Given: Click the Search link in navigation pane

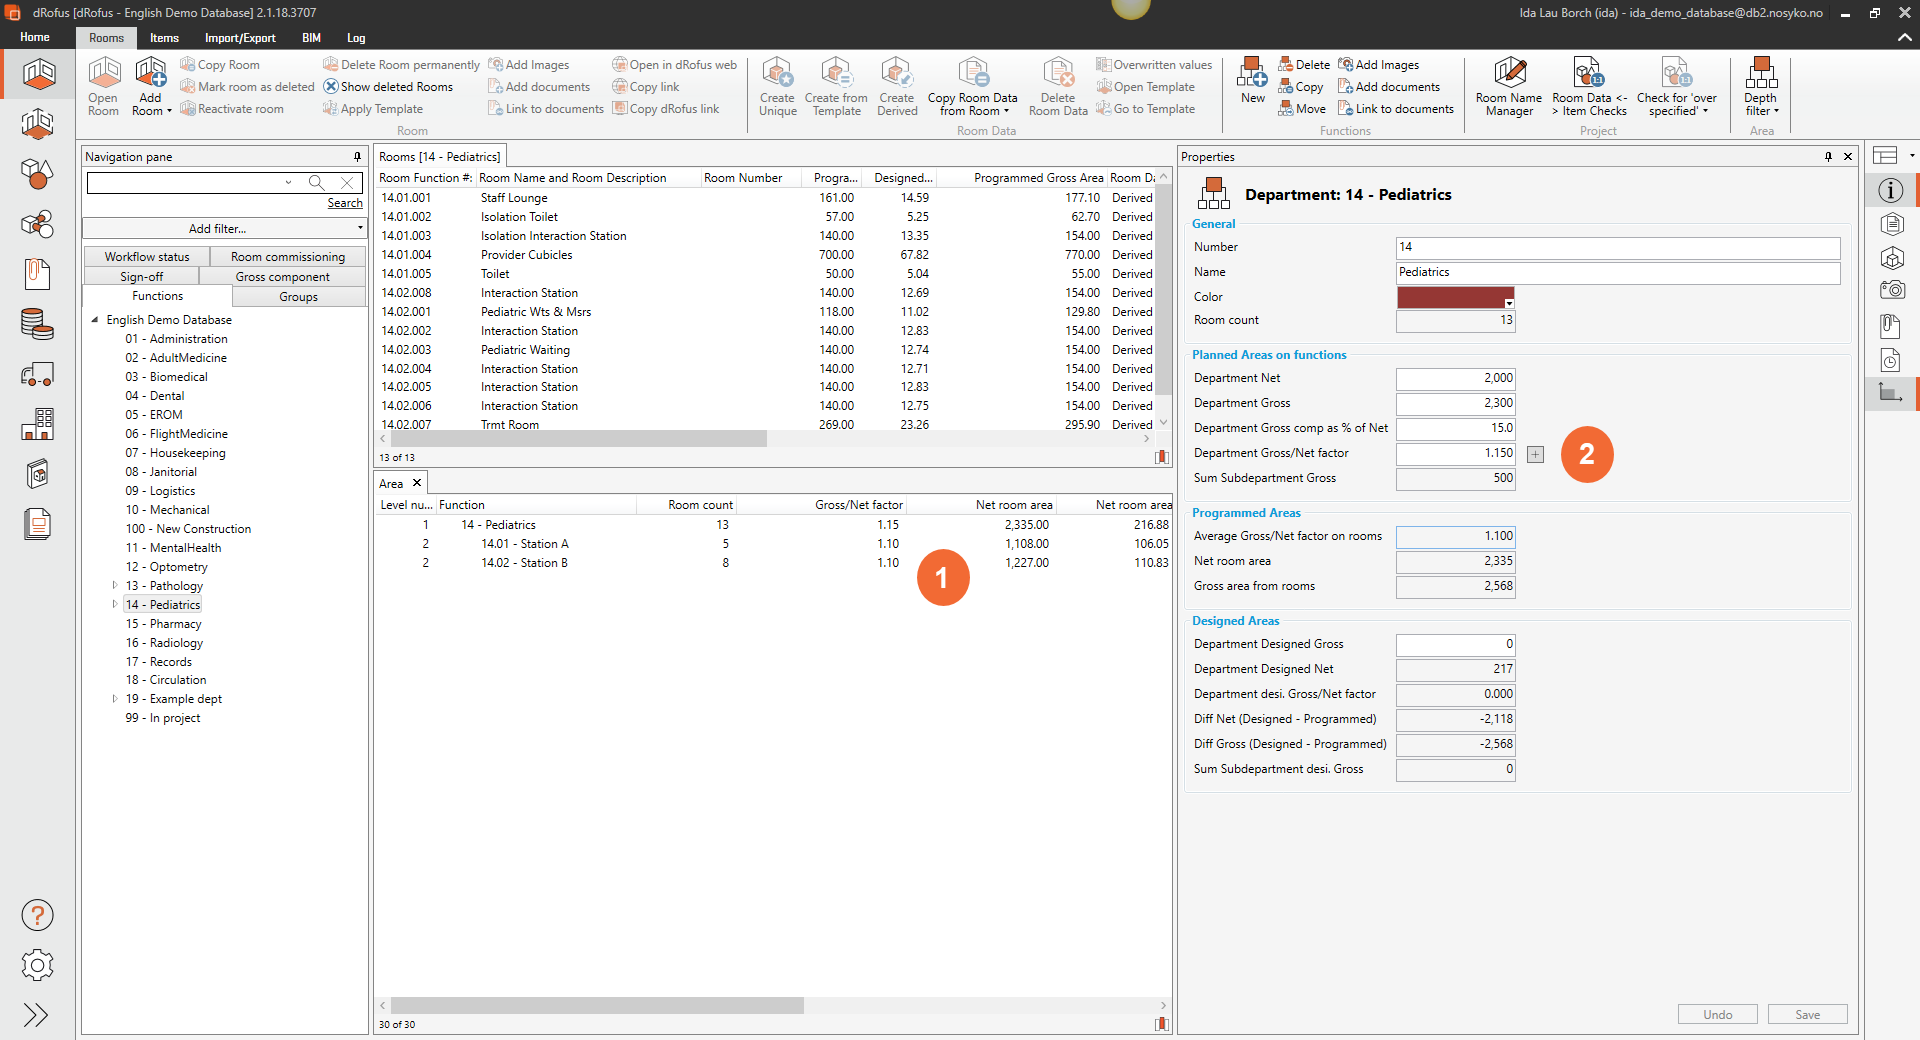Looking at the screenshot, I should (x=345, y=203).
